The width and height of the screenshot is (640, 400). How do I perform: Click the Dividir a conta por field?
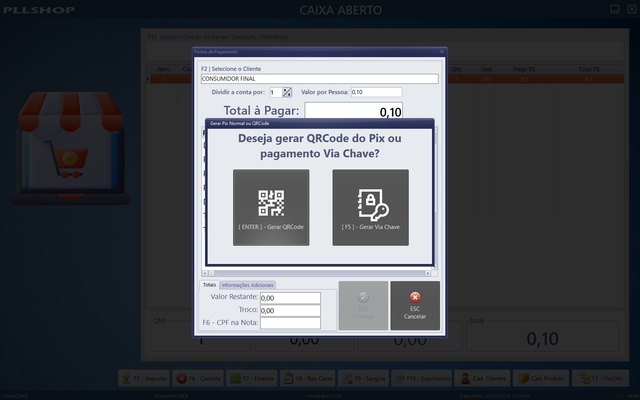[276, 92]
